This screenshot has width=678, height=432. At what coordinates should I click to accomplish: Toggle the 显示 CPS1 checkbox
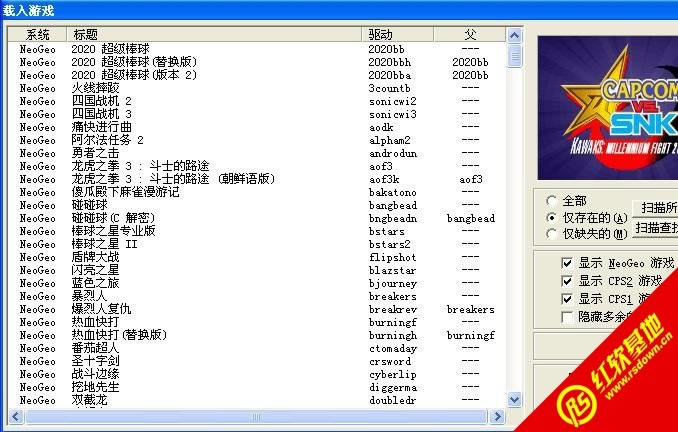point(568,299)
